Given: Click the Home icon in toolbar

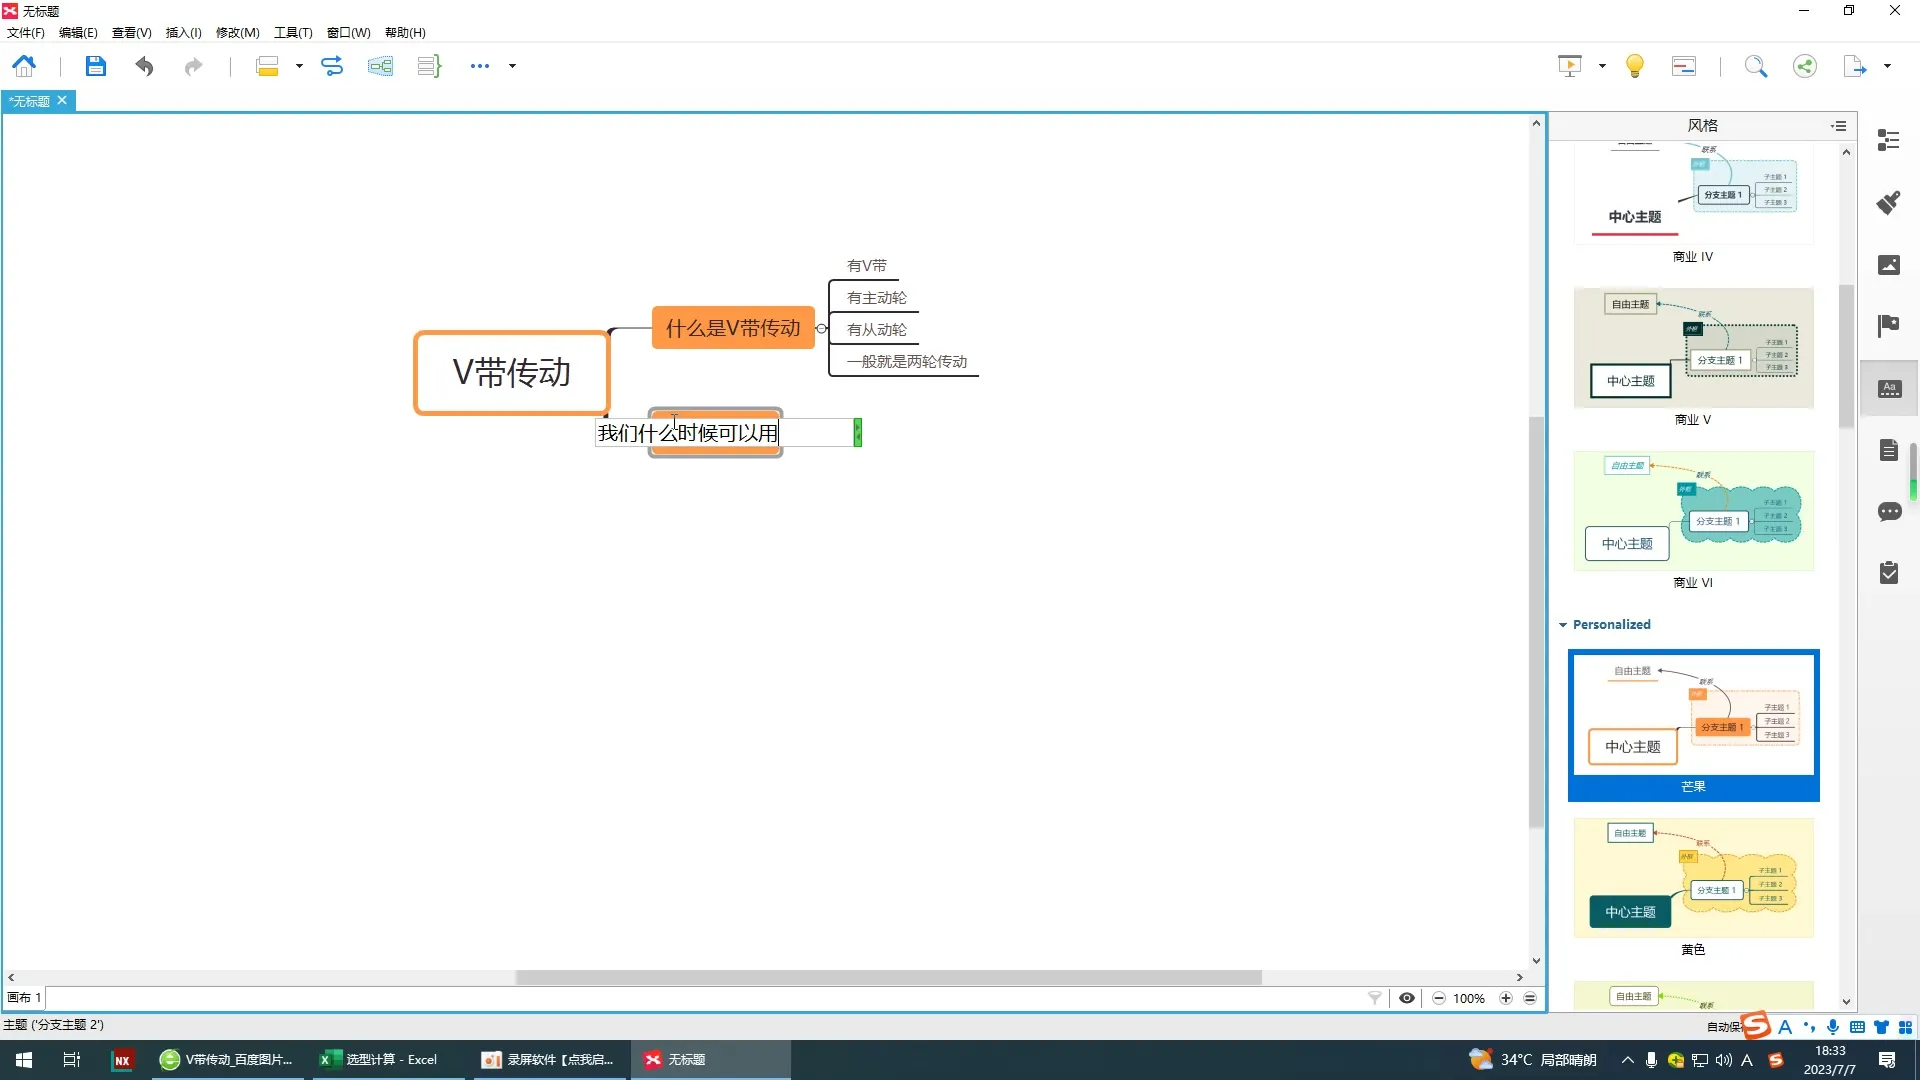Looking at the screenshot, I should (x=24, y=66).
